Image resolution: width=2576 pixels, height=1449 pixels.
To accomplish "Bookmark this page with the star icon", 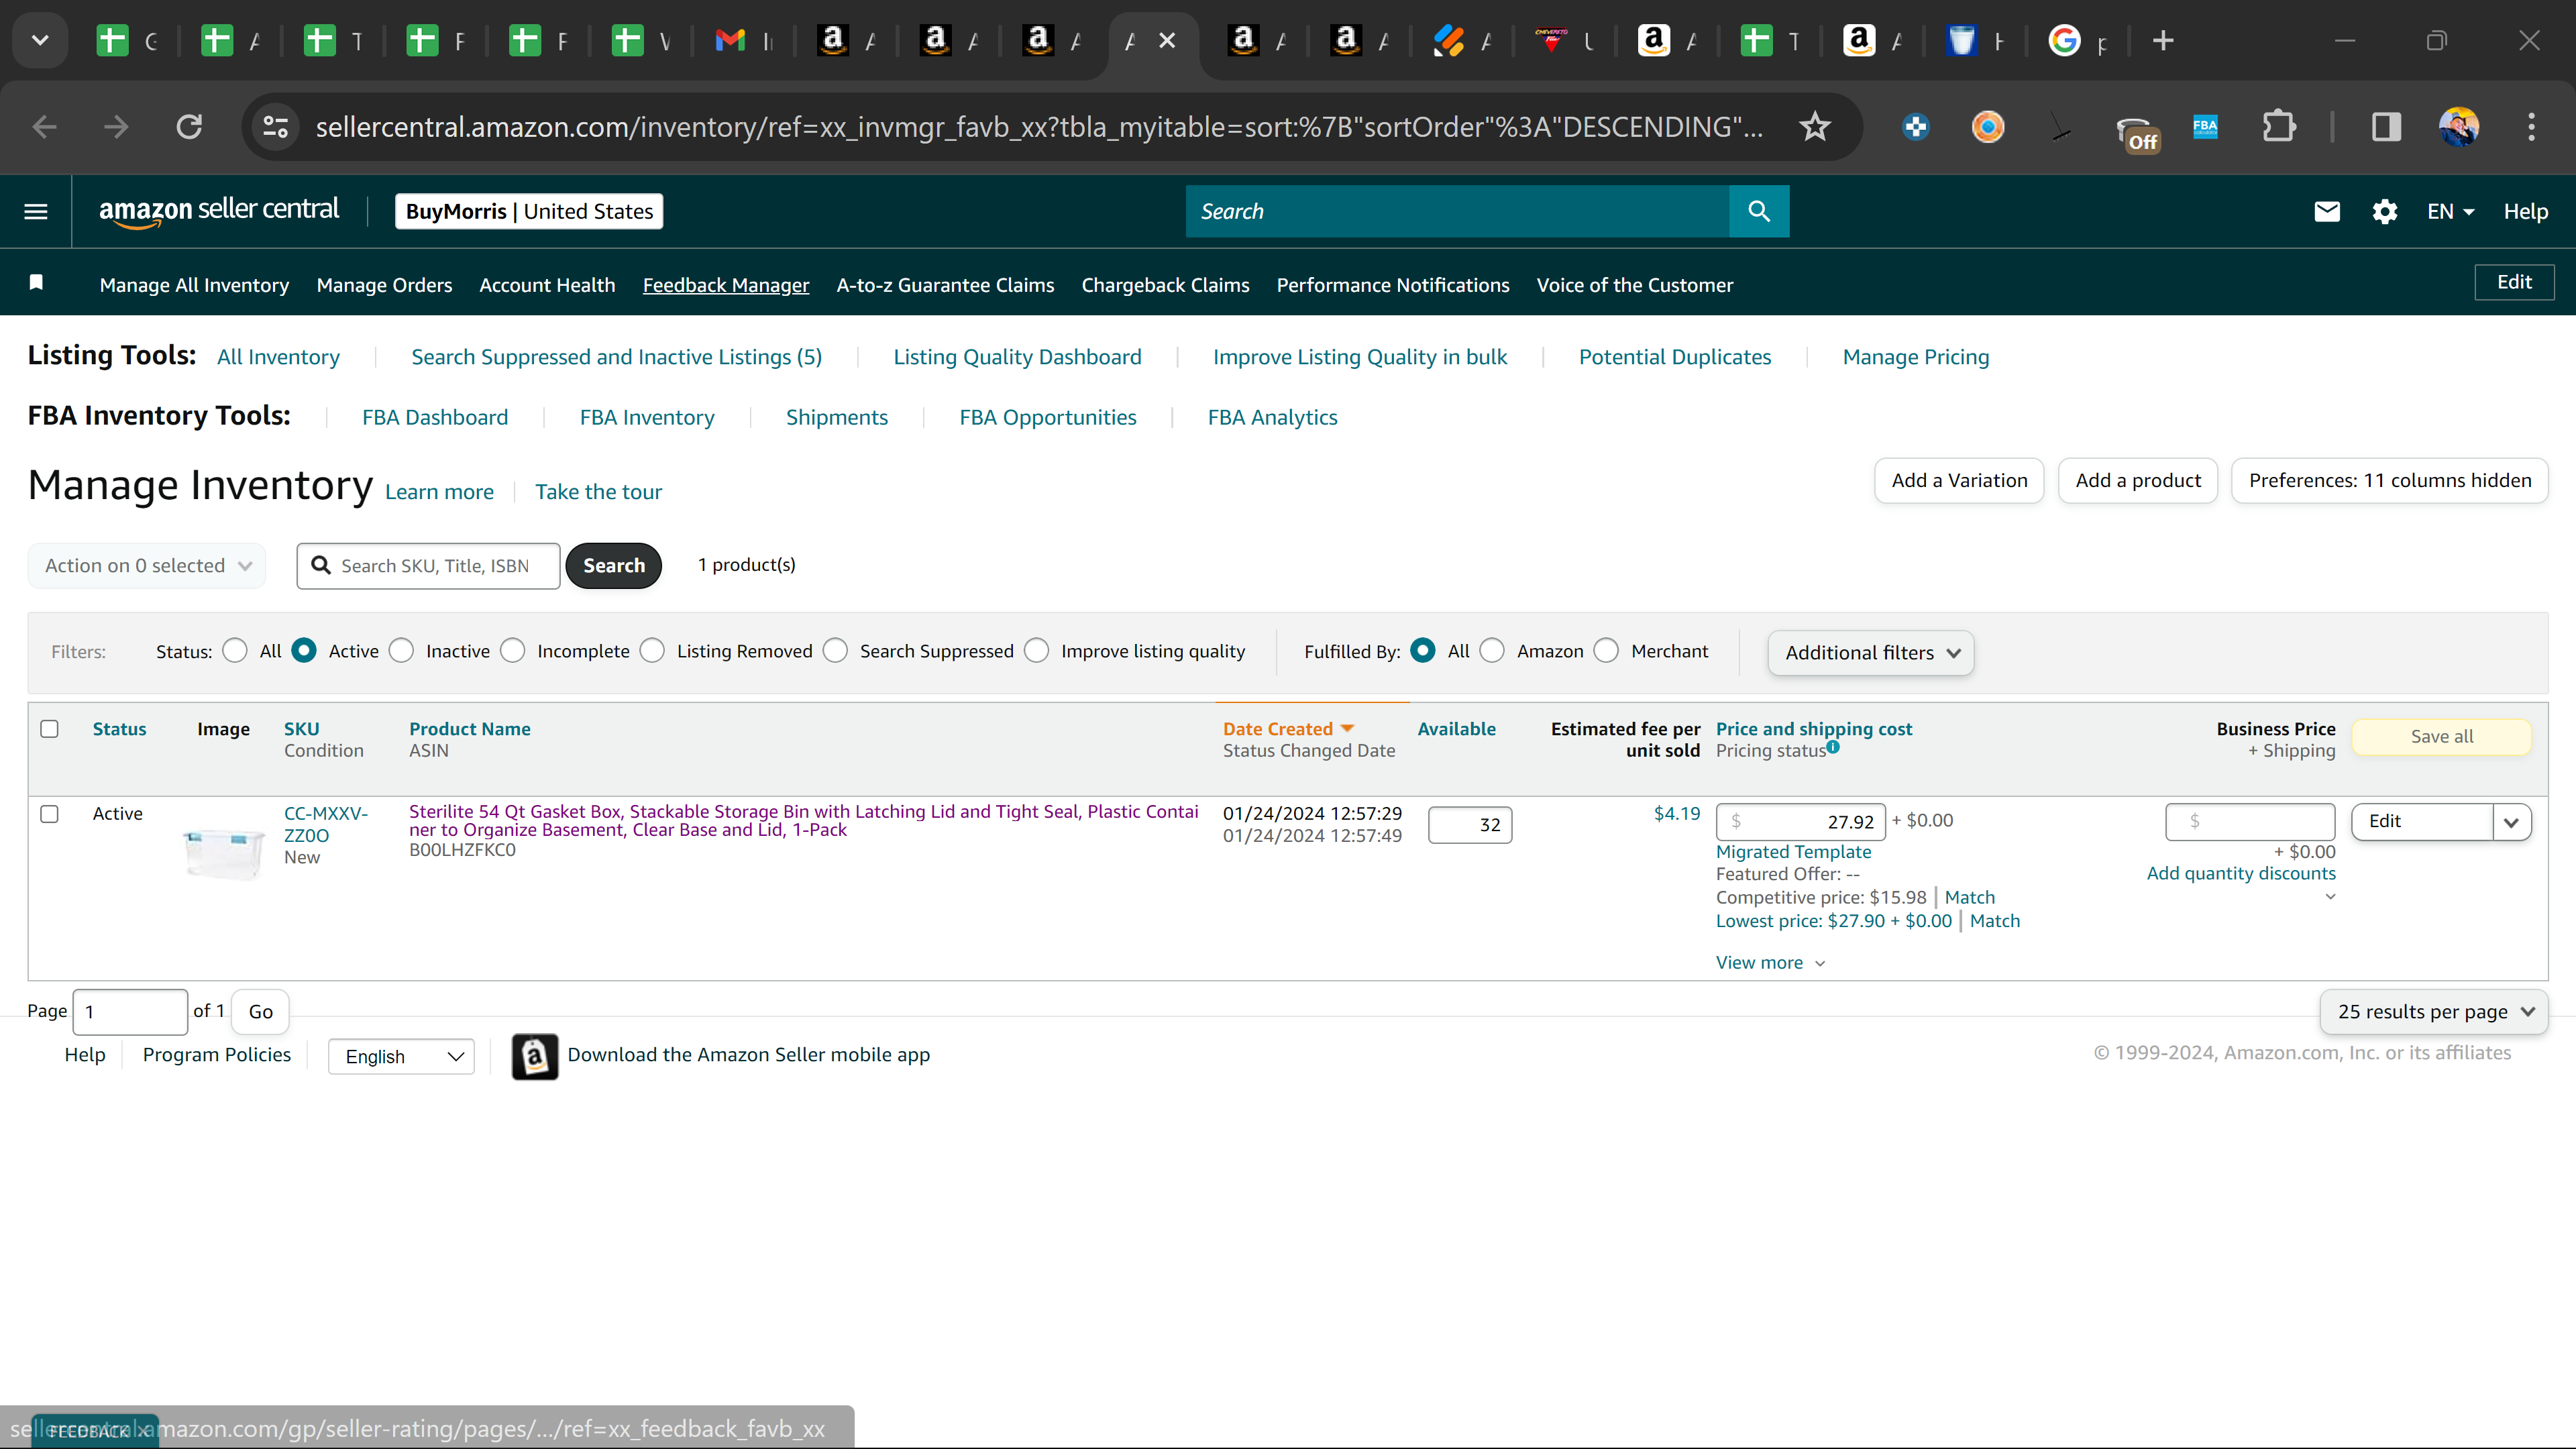I will [x=1815, y=127].
